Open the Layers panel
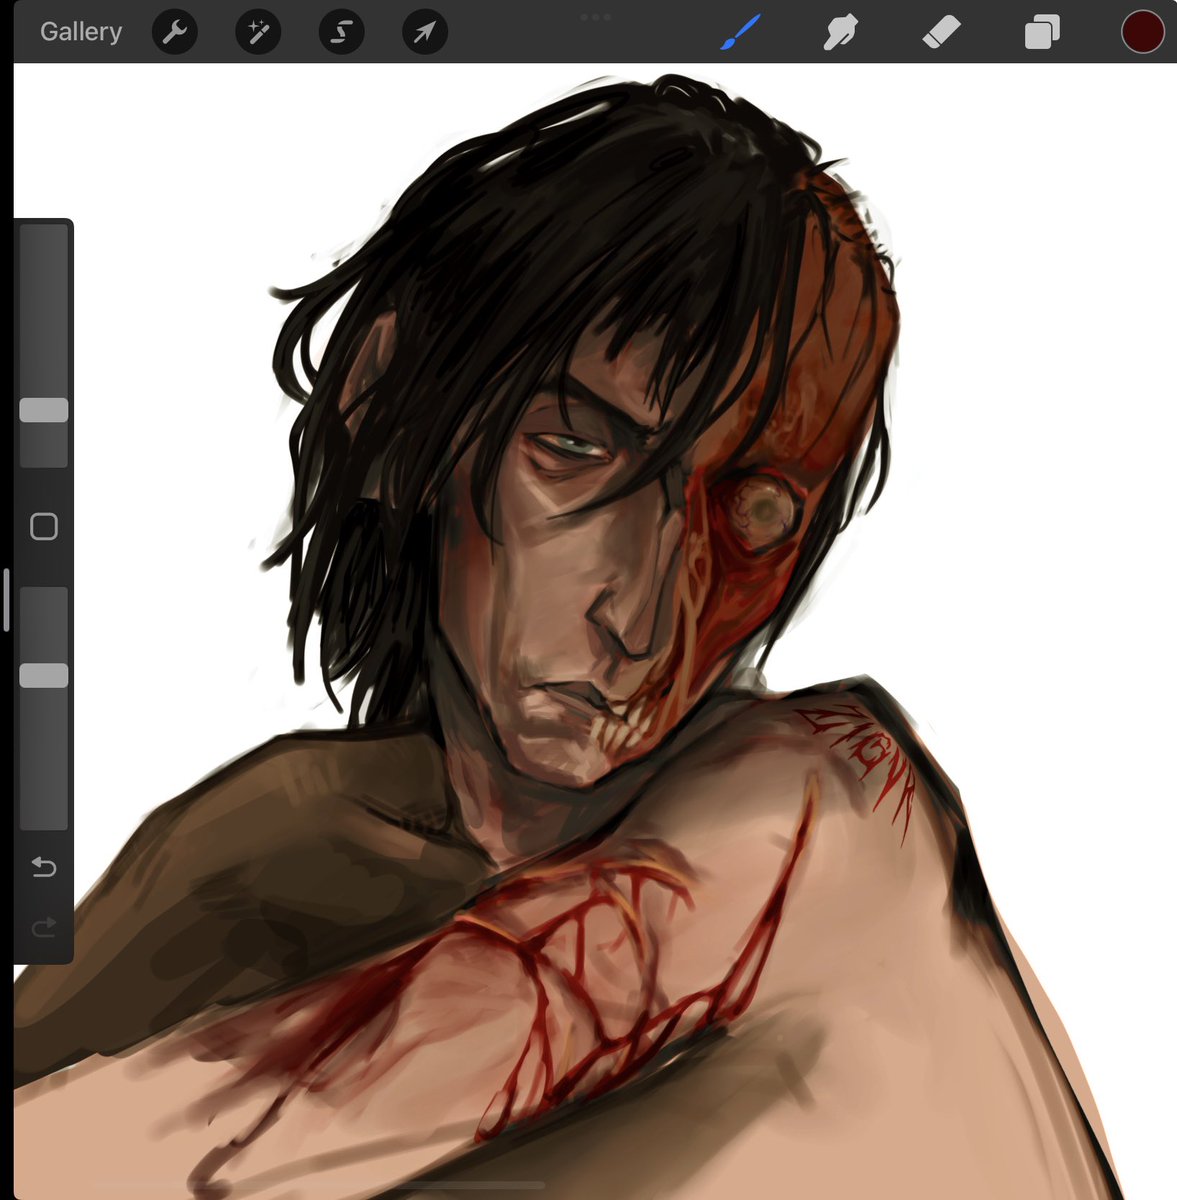 coord(1042,33)
